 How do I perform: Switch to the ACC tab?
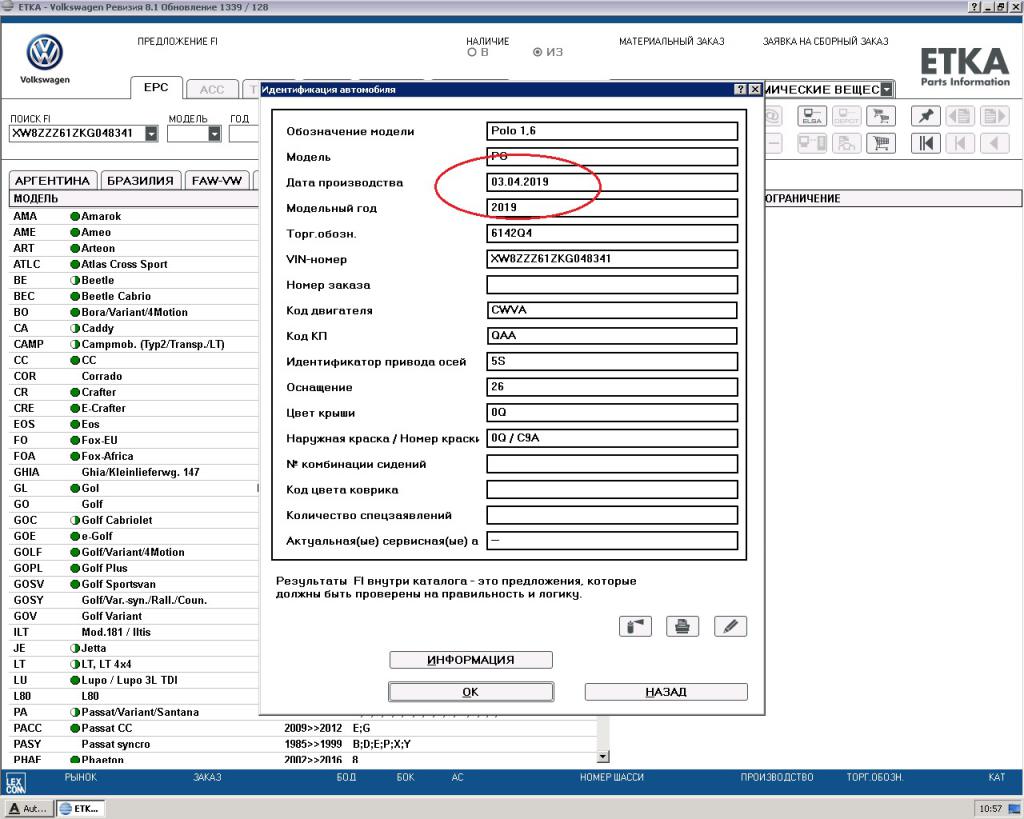(x=212, y=89)
